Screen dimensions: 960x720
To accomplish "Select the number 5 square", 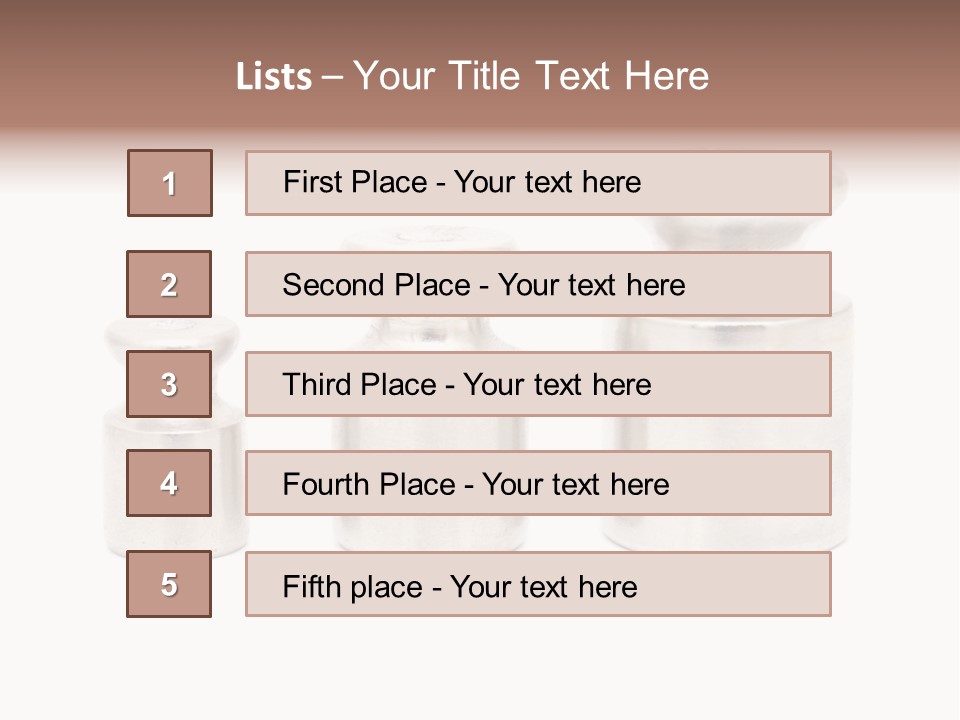I will click(169, 584).
